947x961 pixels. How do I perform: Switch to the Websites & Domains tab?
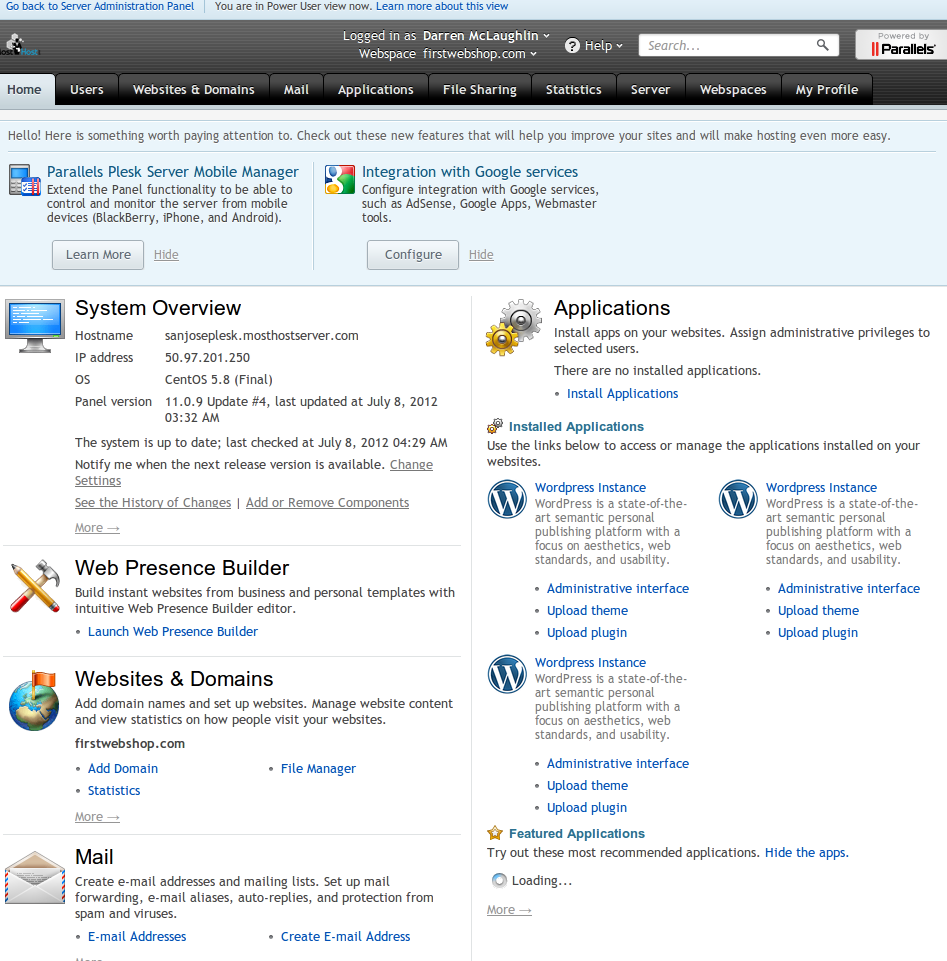[193, 90]
